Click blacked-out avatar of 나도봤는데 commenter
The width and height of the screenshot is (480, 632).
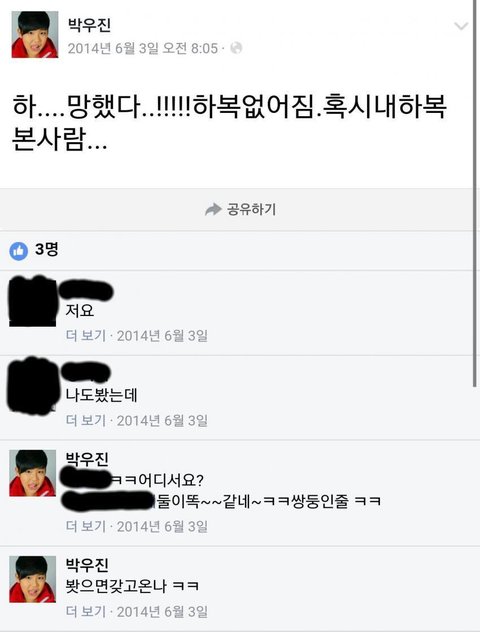[33, 386]
